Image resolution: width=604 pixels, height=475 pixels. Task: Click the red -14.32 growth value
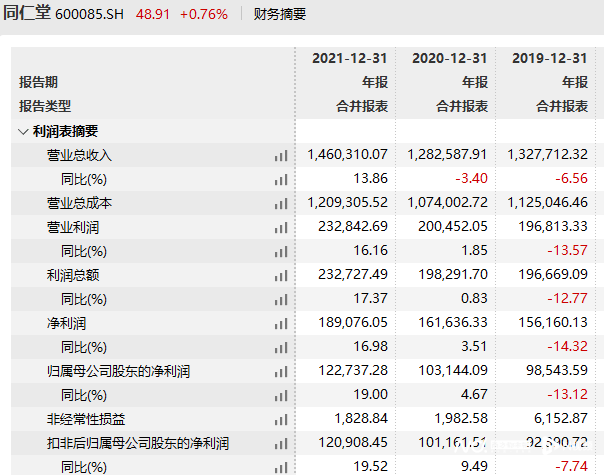point(568,346)
